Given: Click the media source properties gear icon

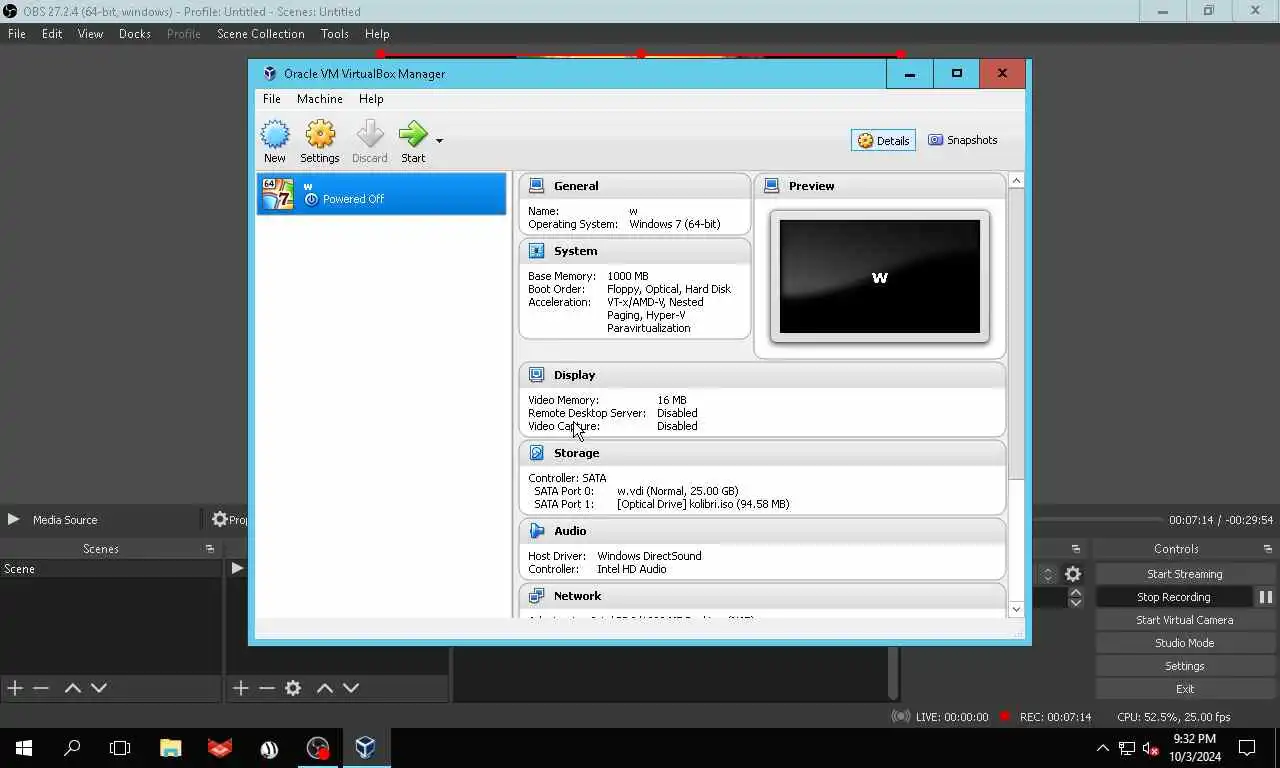Looking at the screenshot, I should [x=220, y=519].
